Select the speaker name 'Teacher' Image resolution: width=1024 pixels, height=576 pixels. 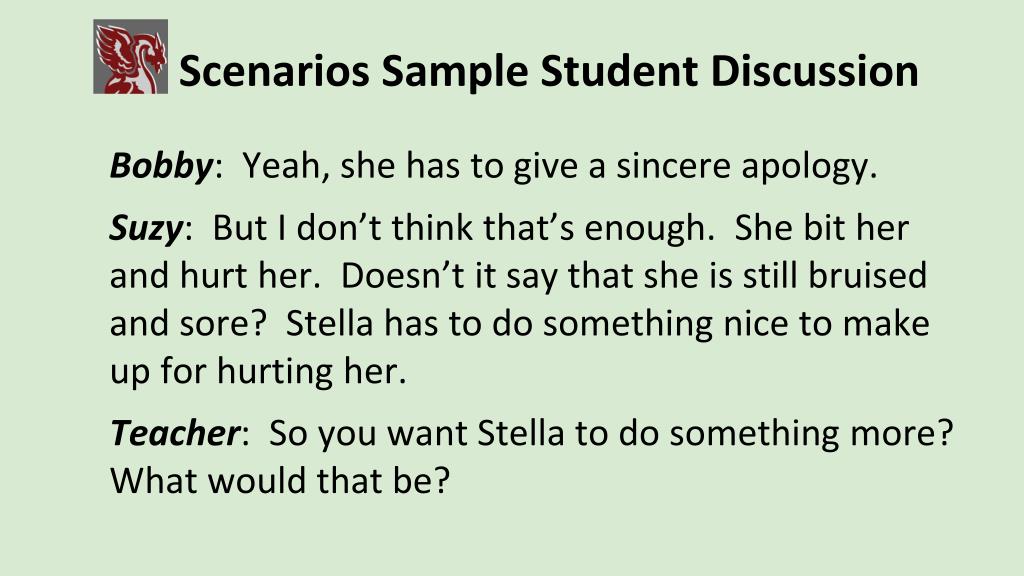pyautogui.click(x=175, y=432)
